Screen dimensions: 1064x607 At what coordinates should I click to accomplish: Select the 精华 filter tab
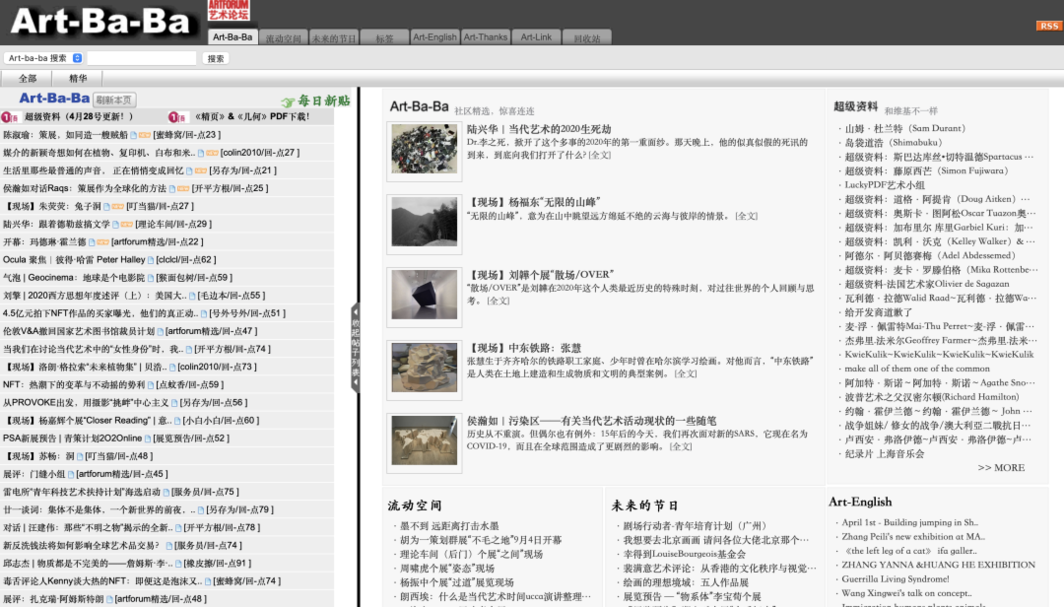[x=78, y=78]
